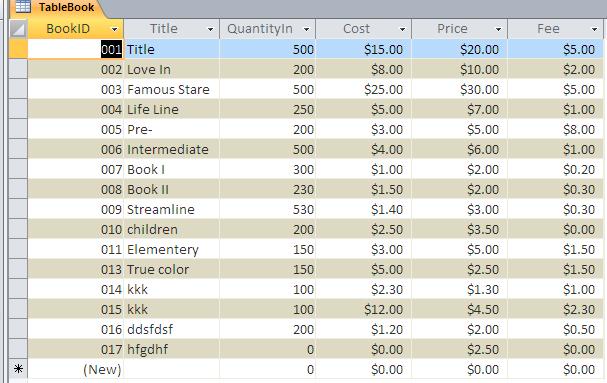Click the Title cell containing Famous Stare
607x383 pixels.
click(x=171, y=89)
